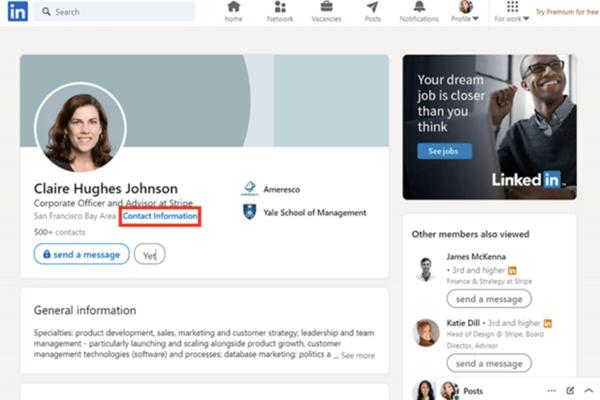Click the compose new message icon
This screenshot has width=600, height=400.
coord(570,391)
